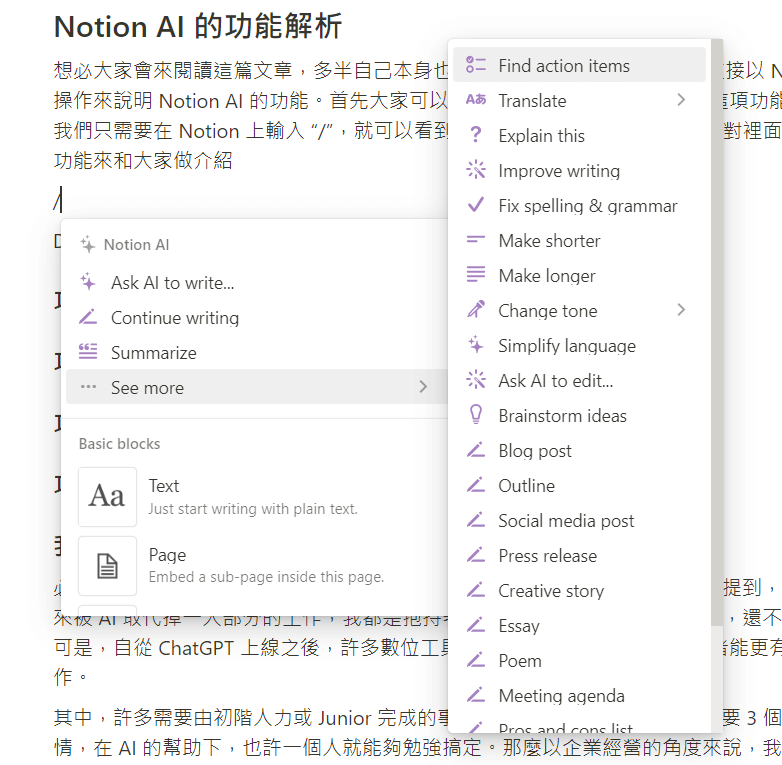Image resolution: width=782 pixels, height=765 pixels.
Task: Select Make longer option
Action: click(x=580, y=275)
